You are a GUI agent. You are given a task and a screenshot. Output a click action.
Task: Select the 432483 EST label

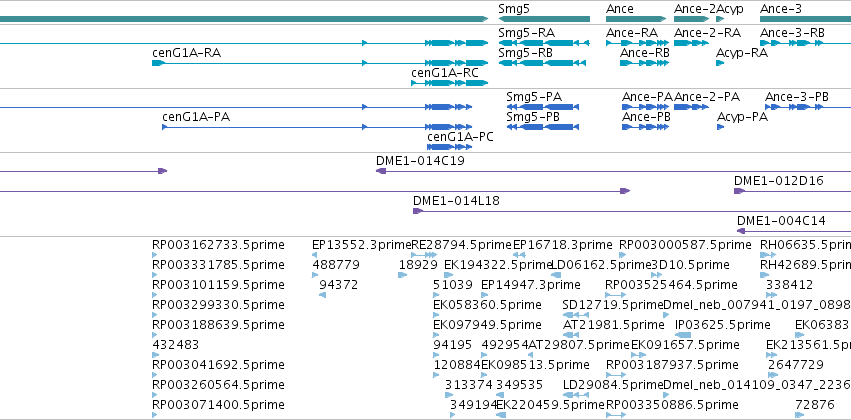(x=175, y=345)
